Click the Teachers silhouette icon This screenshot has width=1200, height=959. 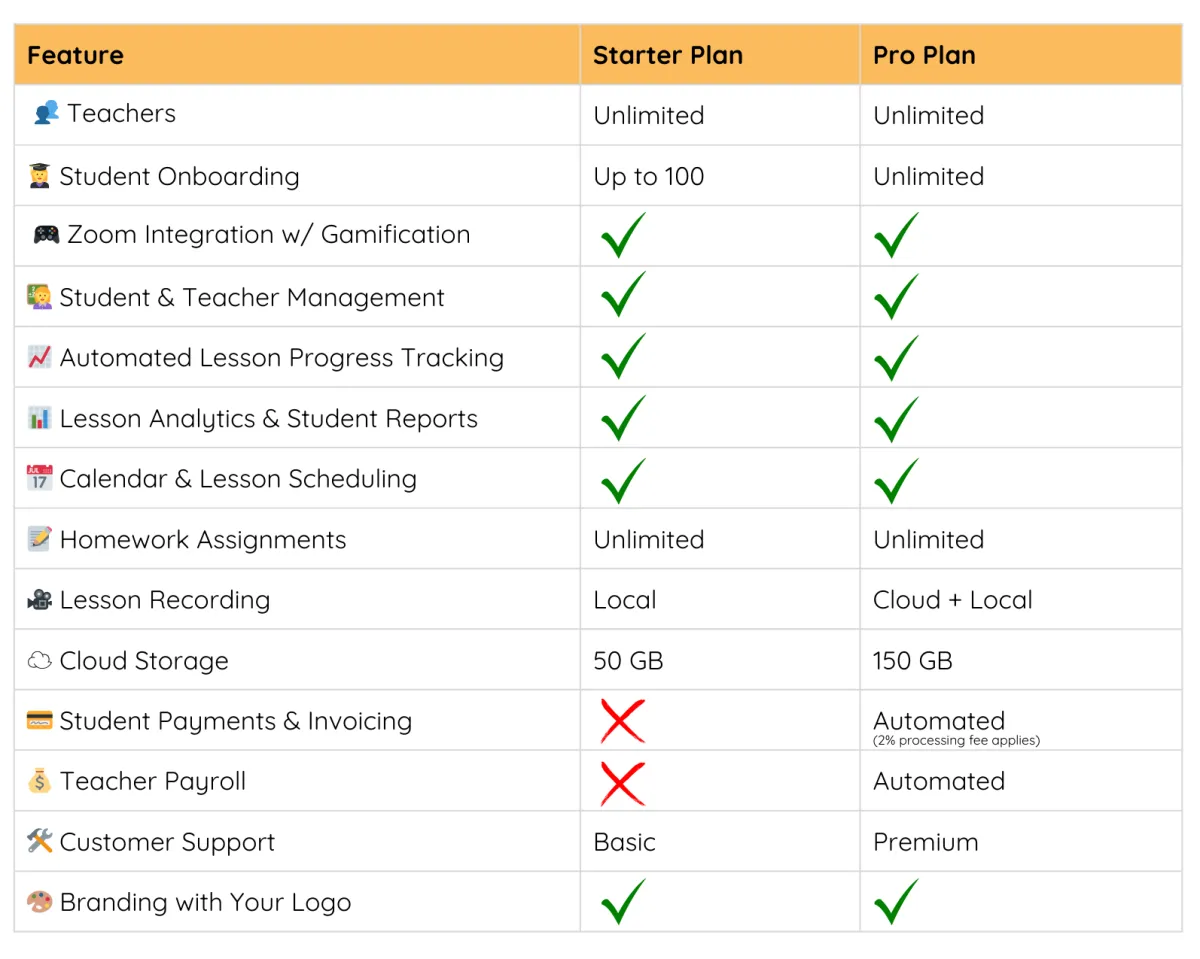(46, 113)
